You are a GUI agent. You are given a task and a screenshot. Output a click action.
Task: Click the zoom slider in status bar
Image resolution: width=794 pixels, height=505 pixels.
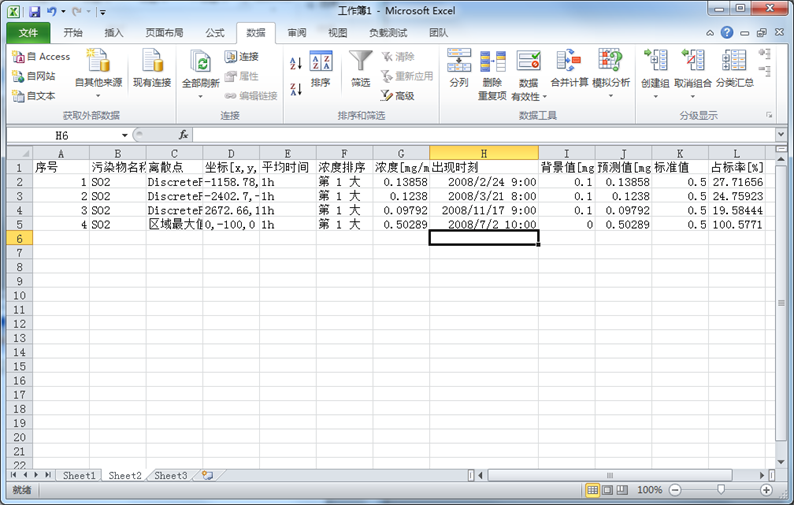click(720, 490)
